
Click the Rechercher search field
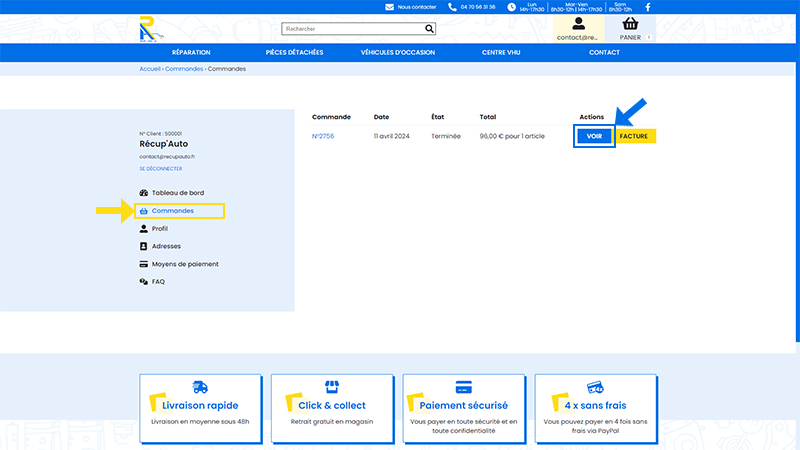pyautogui.click(x=353, y=29)
